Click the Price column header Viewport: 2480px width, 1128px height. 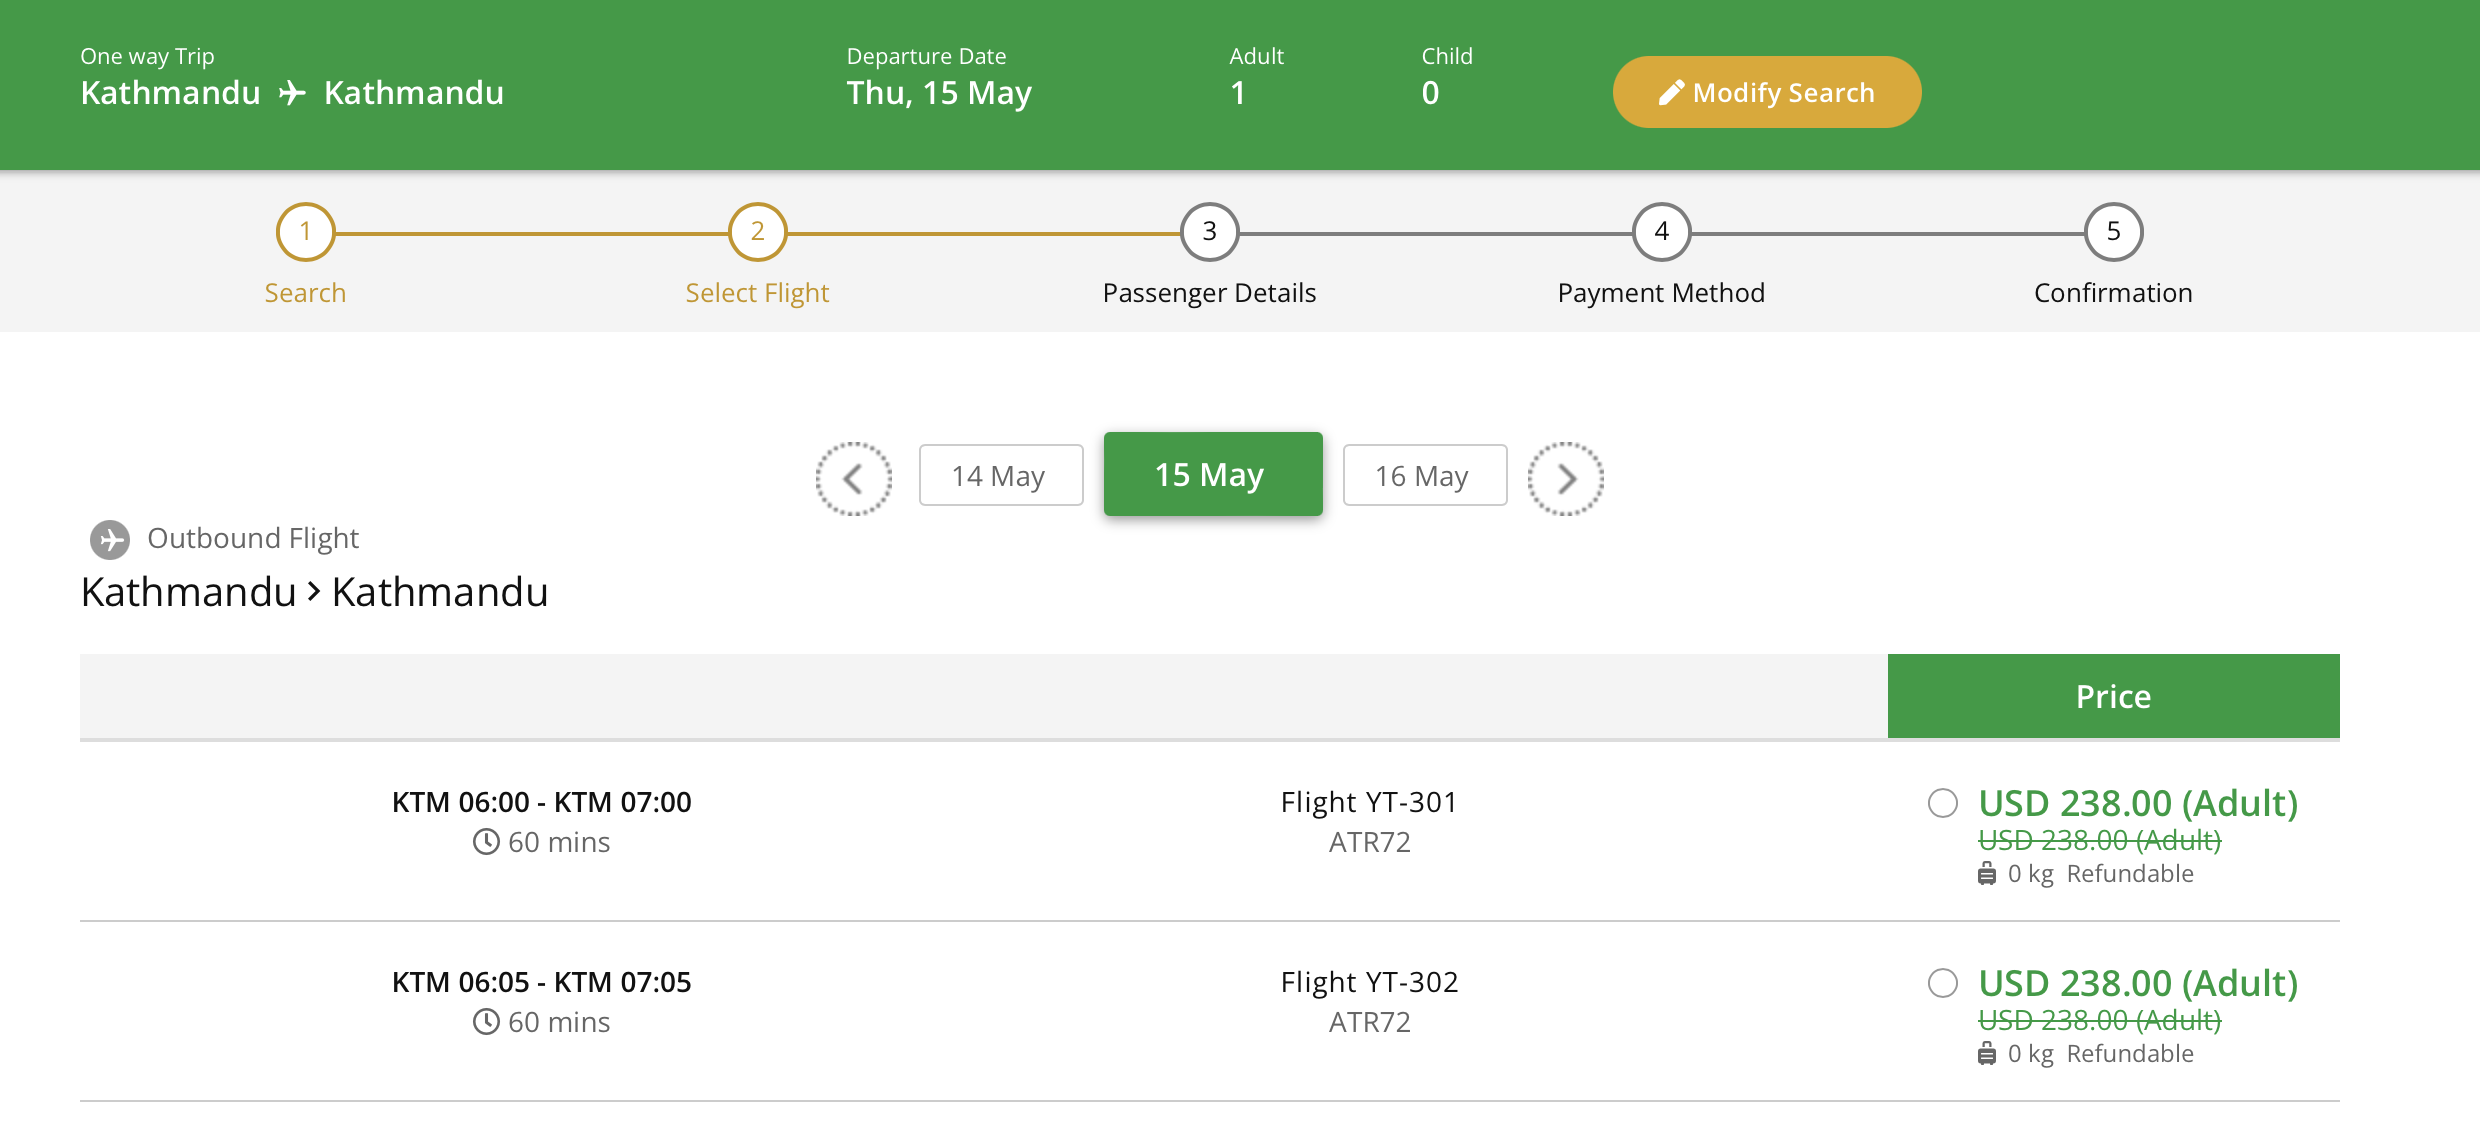pyautogui.click(x=2114, y=696)
